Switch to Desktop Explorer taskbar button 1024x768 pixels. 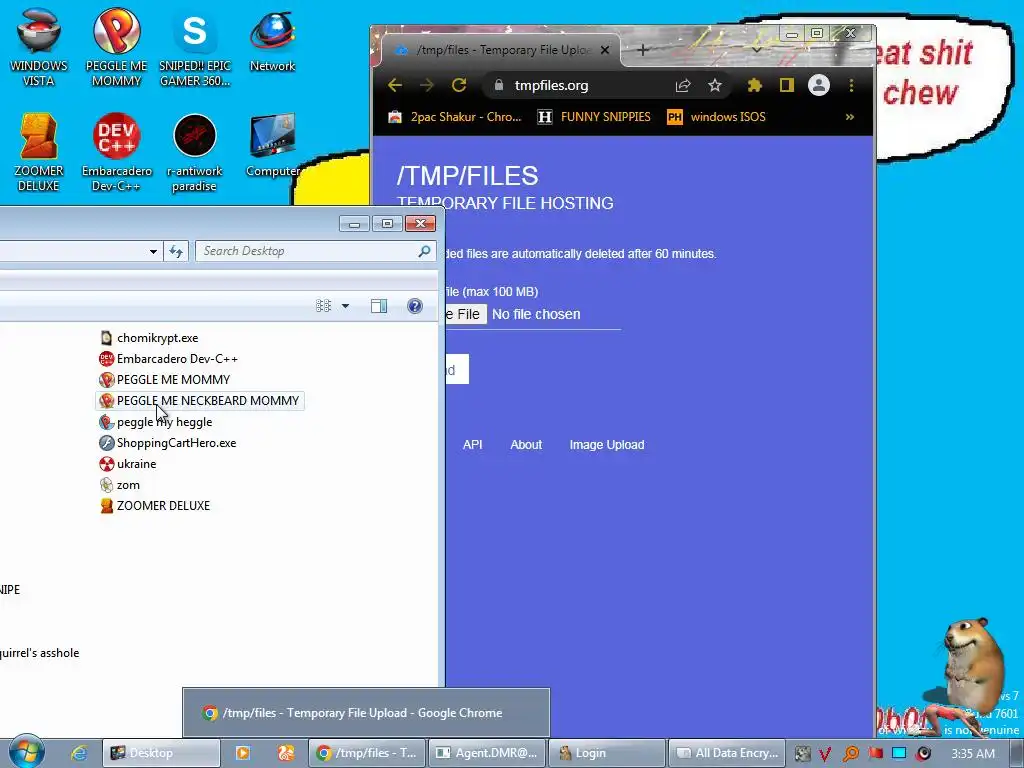click(161, 753)
